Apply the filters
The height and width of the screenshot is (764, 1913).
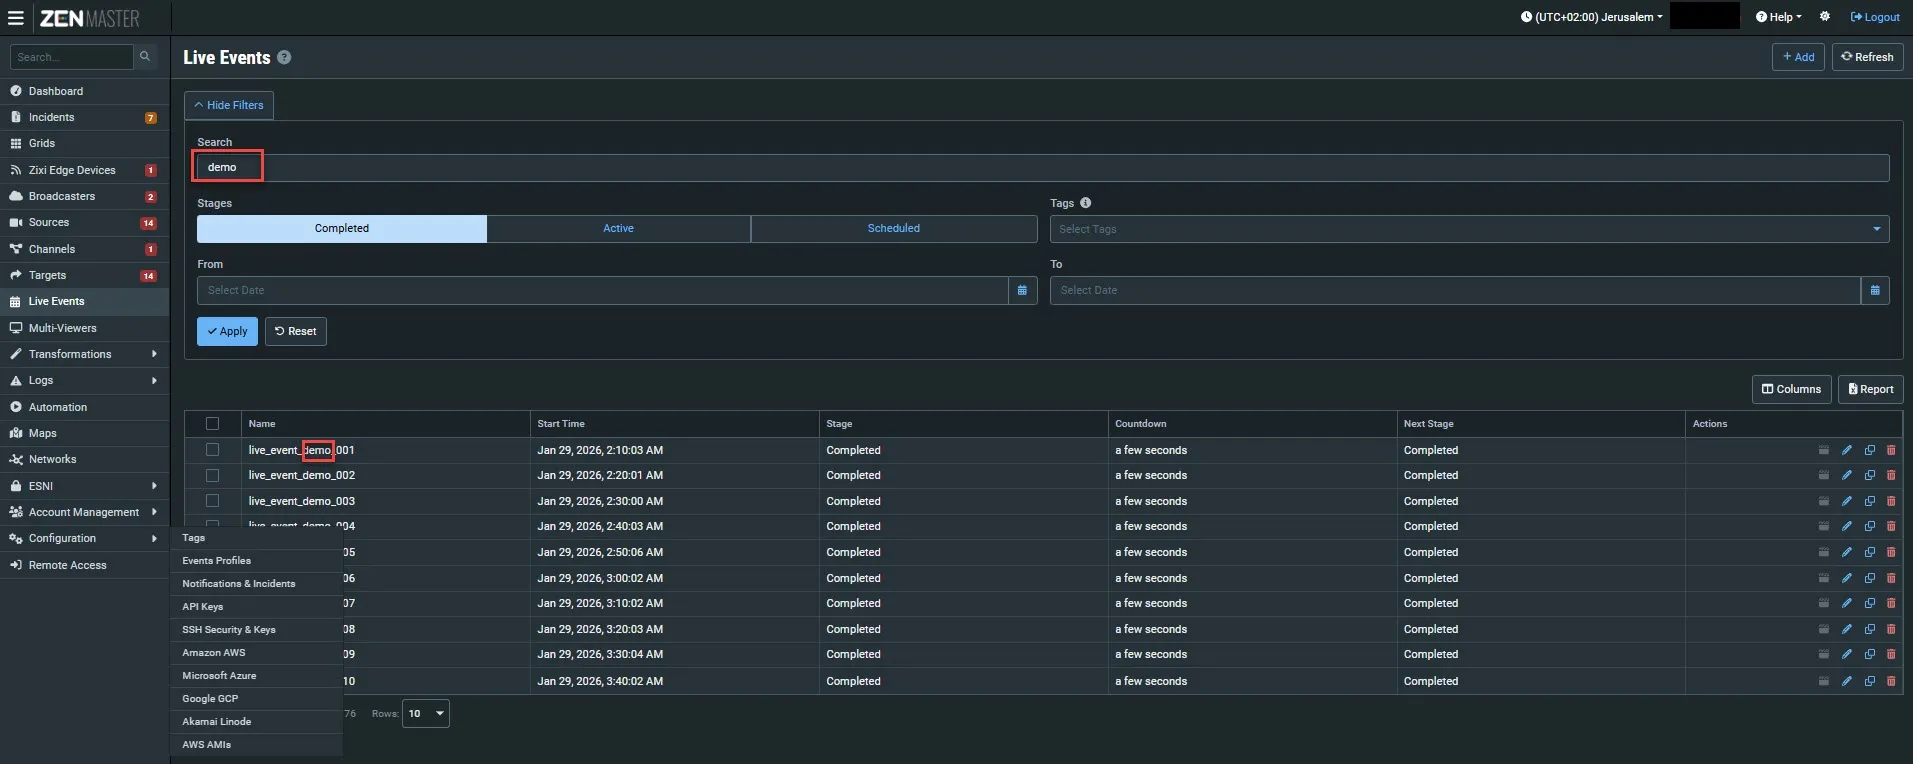point(227,331)
